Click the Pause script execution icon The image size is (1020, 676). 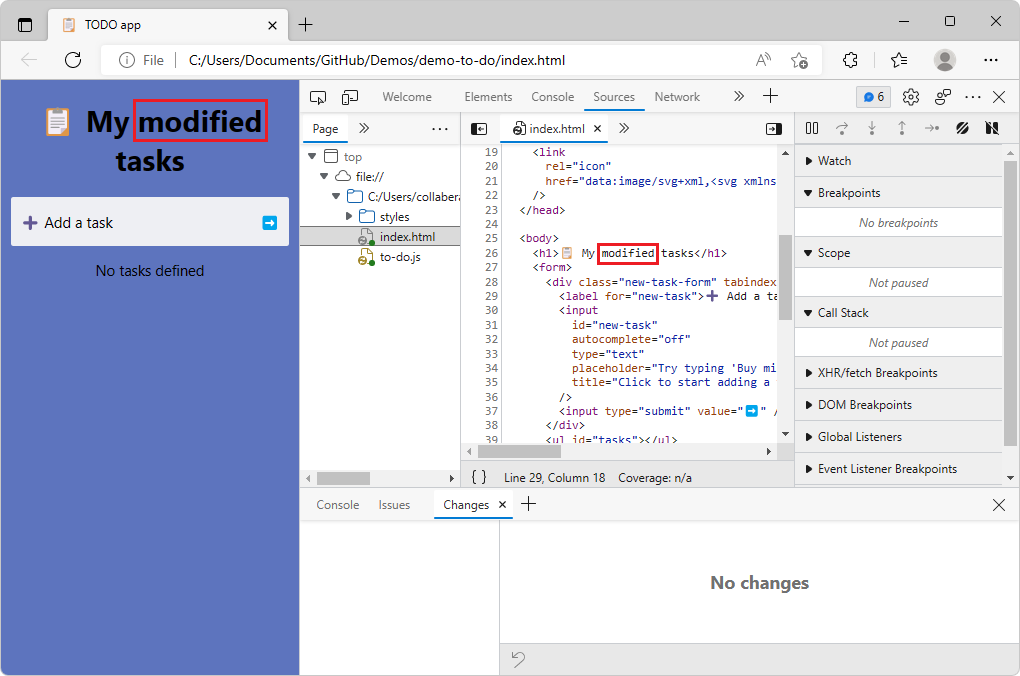tap(813, 128)
